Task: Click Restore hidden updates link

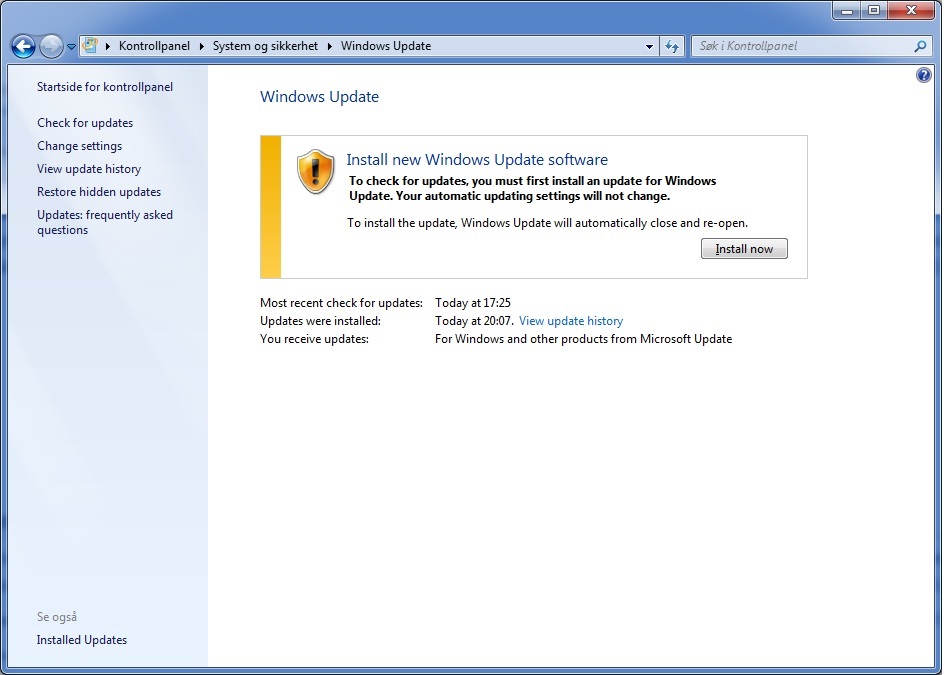Action: tap(99, 192)
